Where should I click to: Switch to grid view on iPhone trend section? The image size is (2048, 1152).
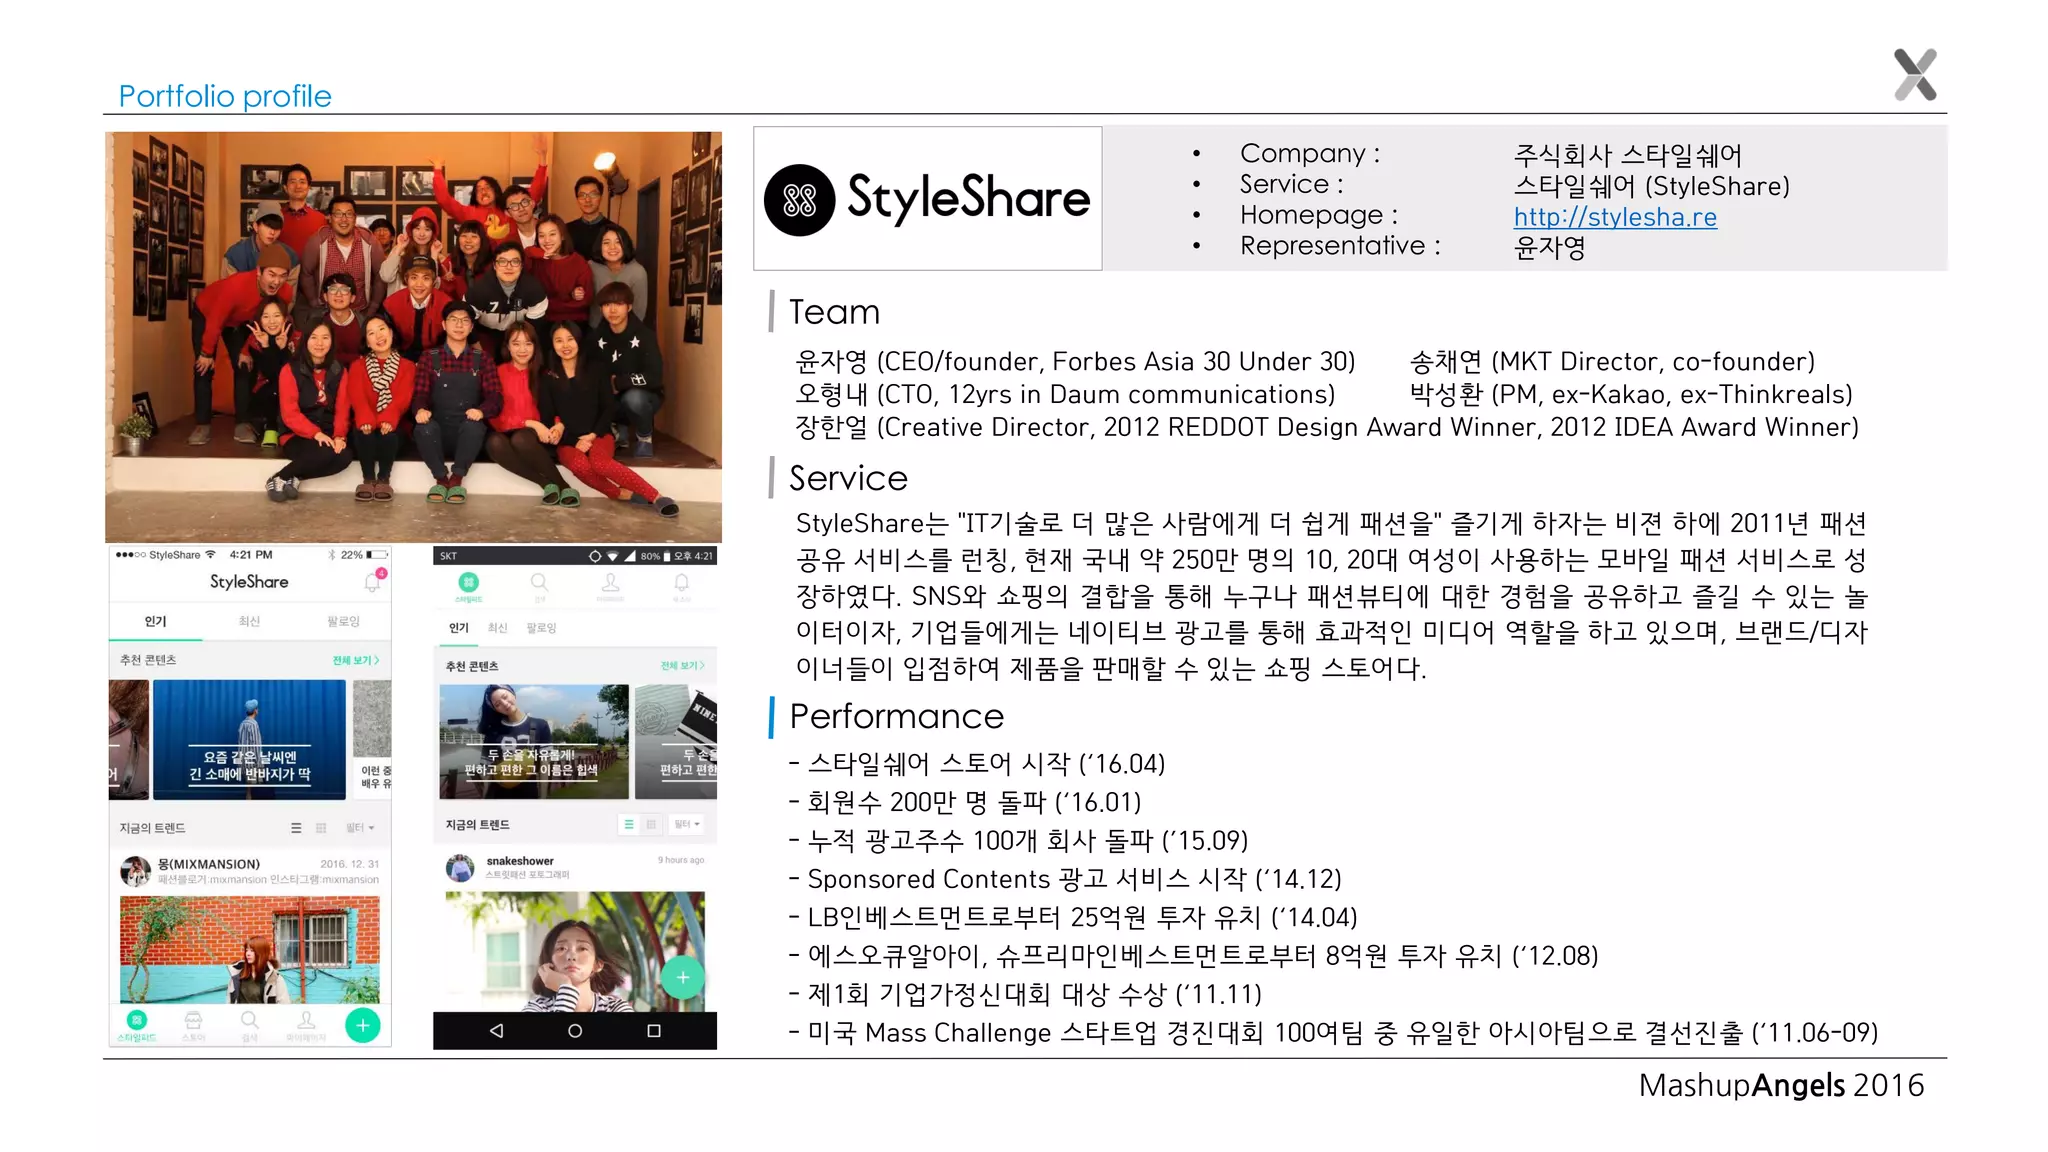click(321, 828)
